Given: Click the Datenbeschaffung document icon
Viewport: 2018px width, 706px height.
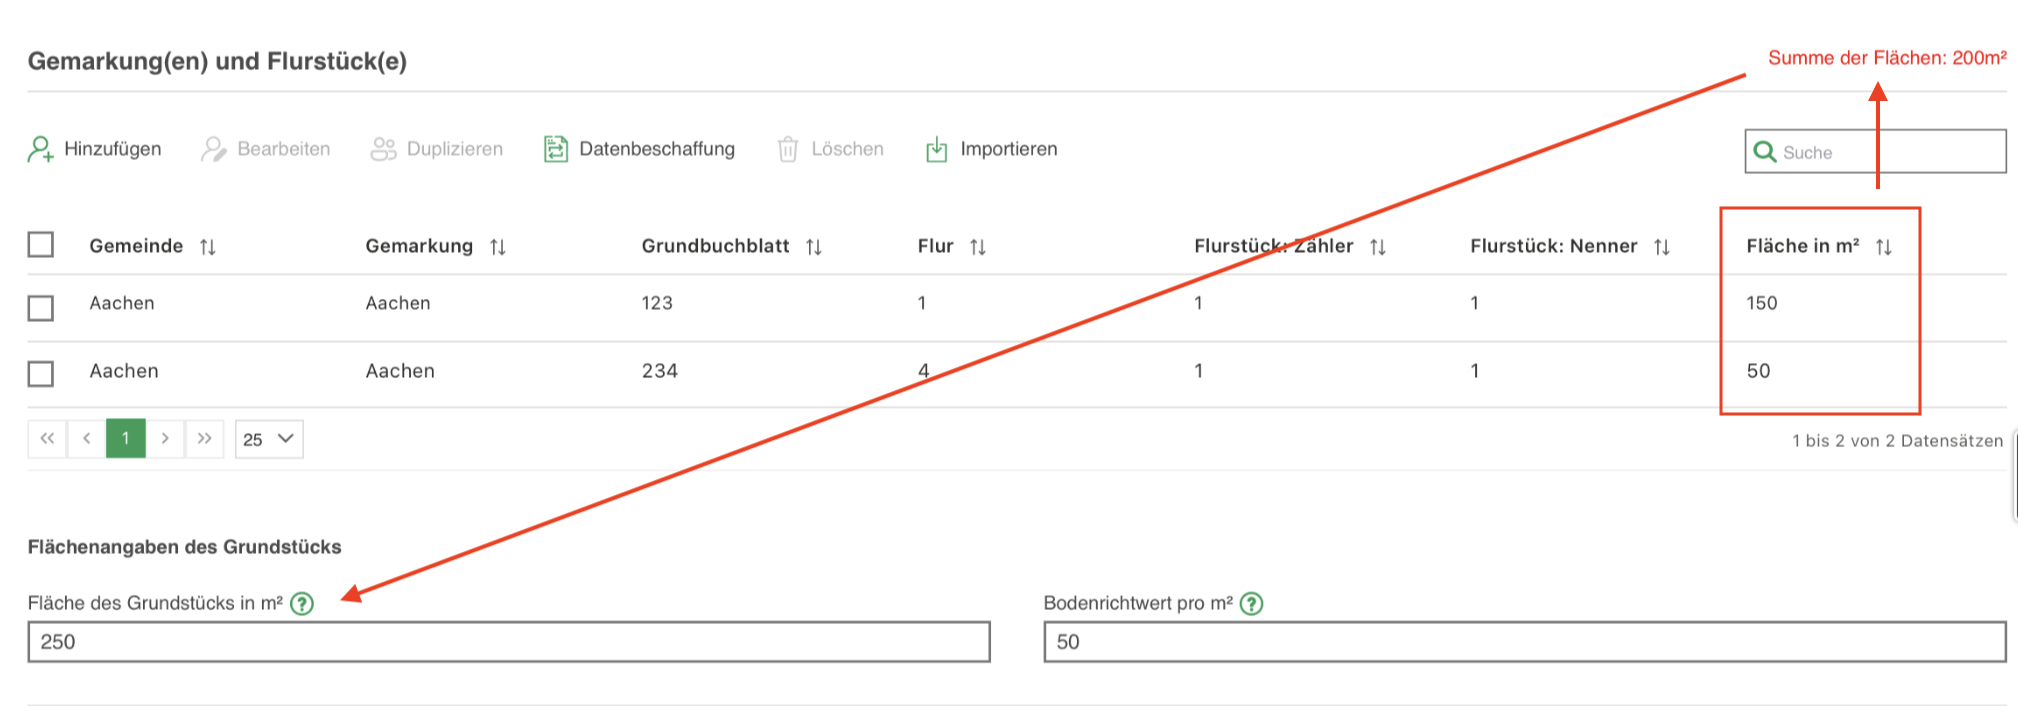Looking at the screenshot, I should (x=555, y=149).
